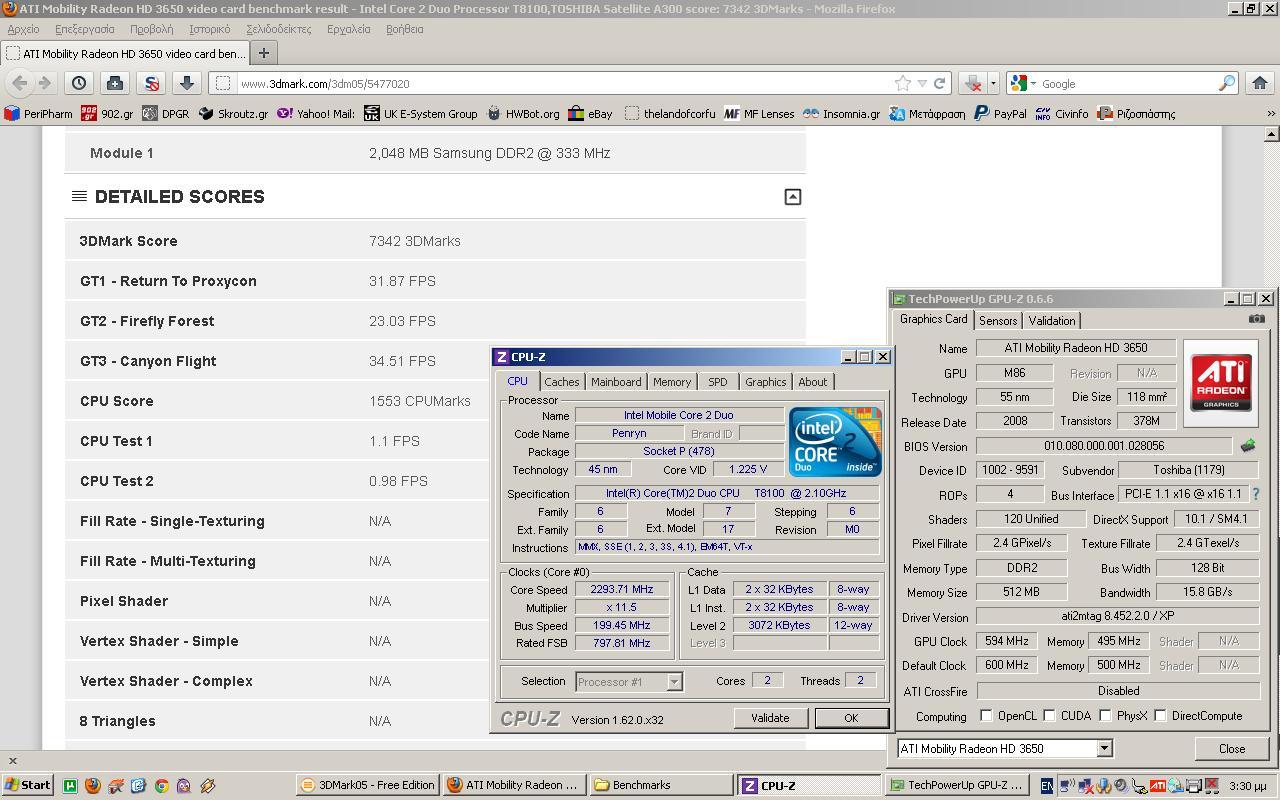This screenshot has height=800, width=1280.
Task: Click the page vertical scrollbar up arrow
Action: (1271, 134)
